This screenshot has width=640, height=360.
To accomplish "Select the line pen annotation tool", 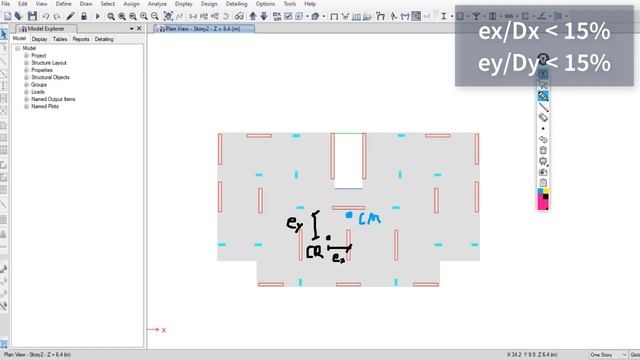I will point(543,107).
